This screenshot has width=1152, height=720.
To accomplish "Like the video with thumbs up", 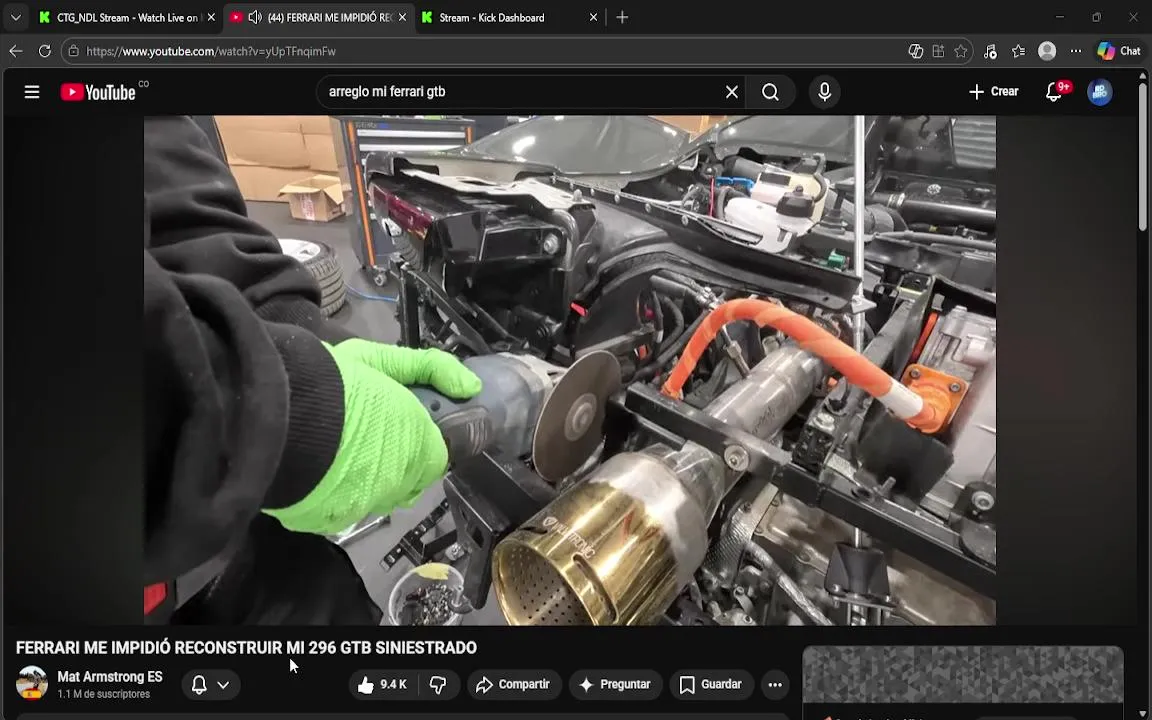I will click(384, 685).
